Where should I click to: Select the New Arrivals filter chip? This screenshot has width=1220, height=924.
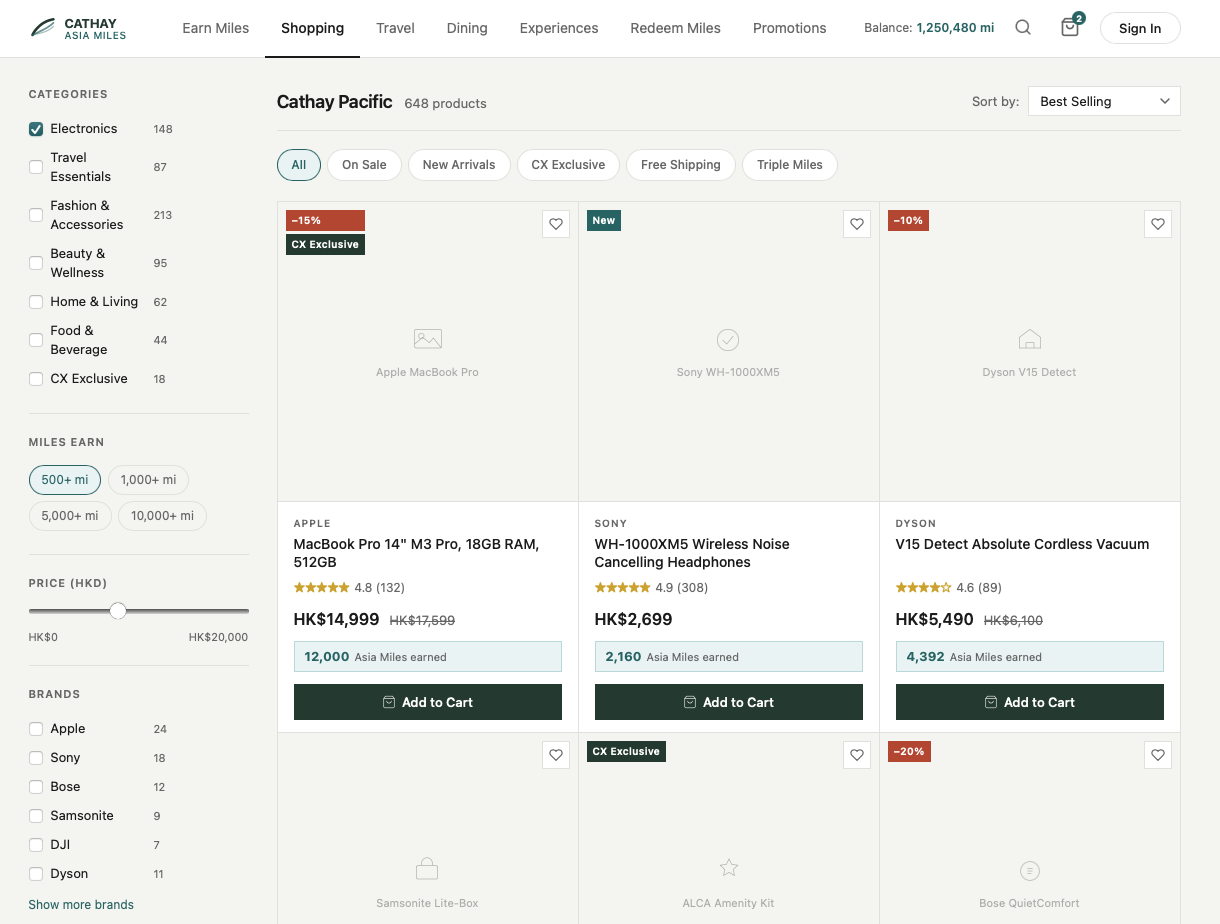(459, 165)
